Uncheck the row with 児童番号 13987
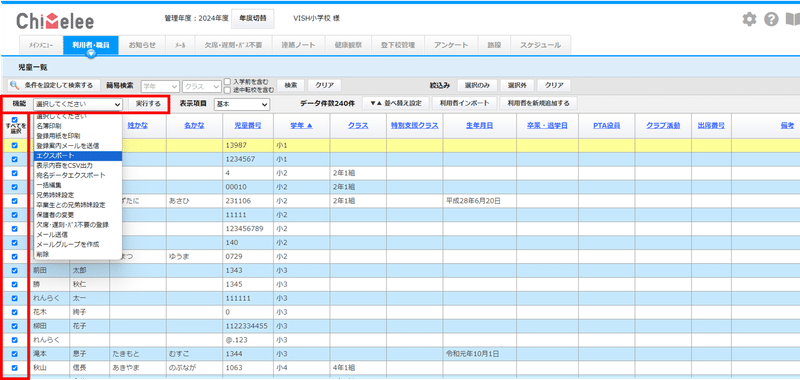800x380 pixels. pos(14,145)
